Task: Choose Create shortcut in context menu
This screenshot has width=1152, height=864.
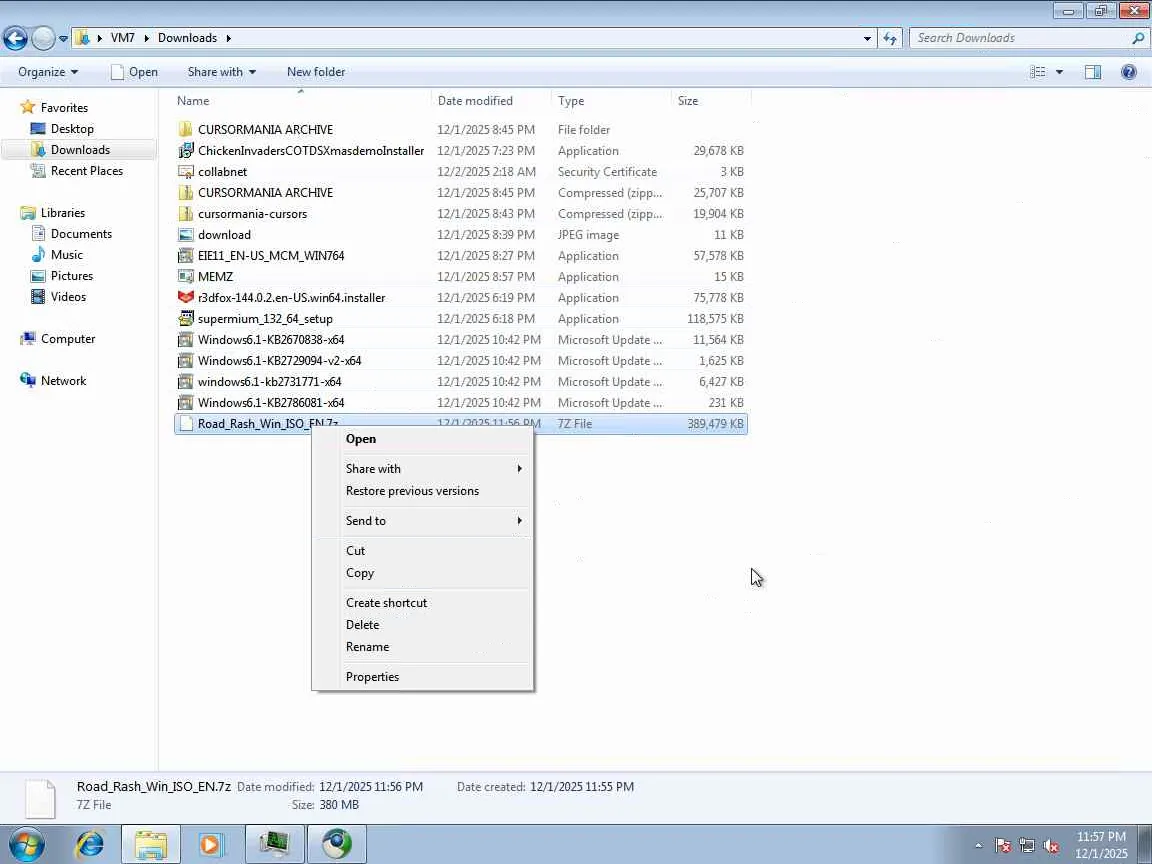Action: pos(422,602)
